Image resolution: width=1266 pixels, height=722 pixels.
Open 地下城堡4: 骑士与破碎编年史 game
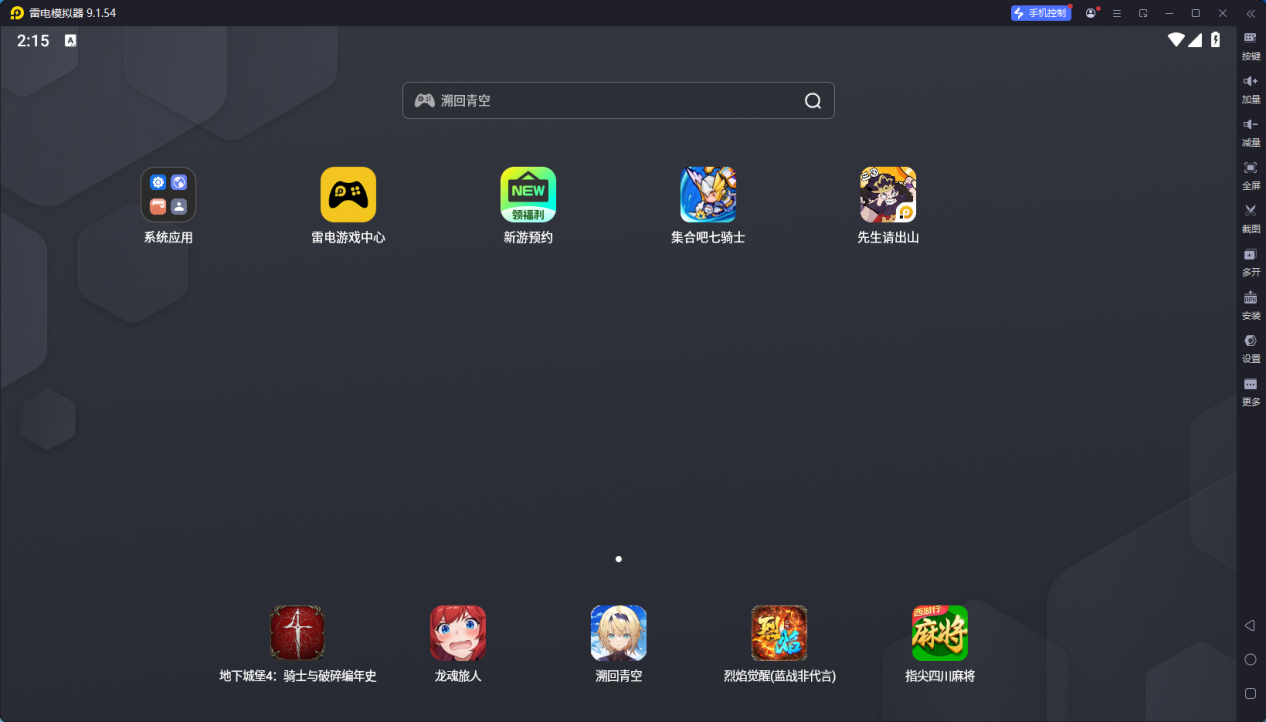298,633
